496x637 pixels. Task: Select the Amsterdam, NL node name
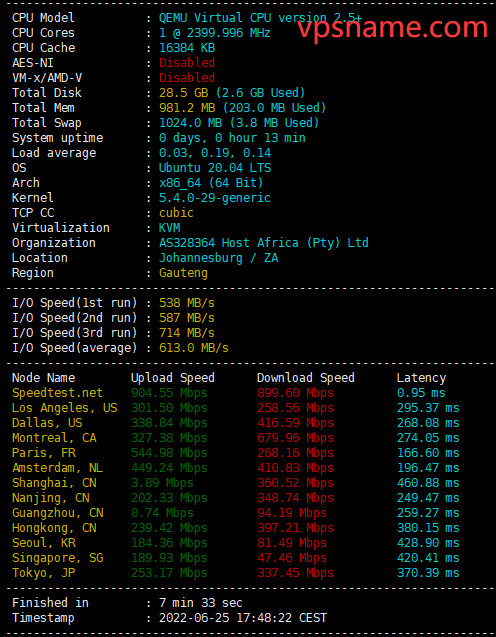point(57,468)
